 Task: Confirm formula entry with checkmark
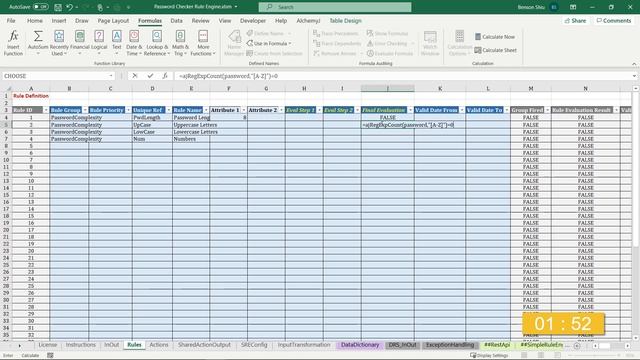pyautogui.click(x=150, y=76)
